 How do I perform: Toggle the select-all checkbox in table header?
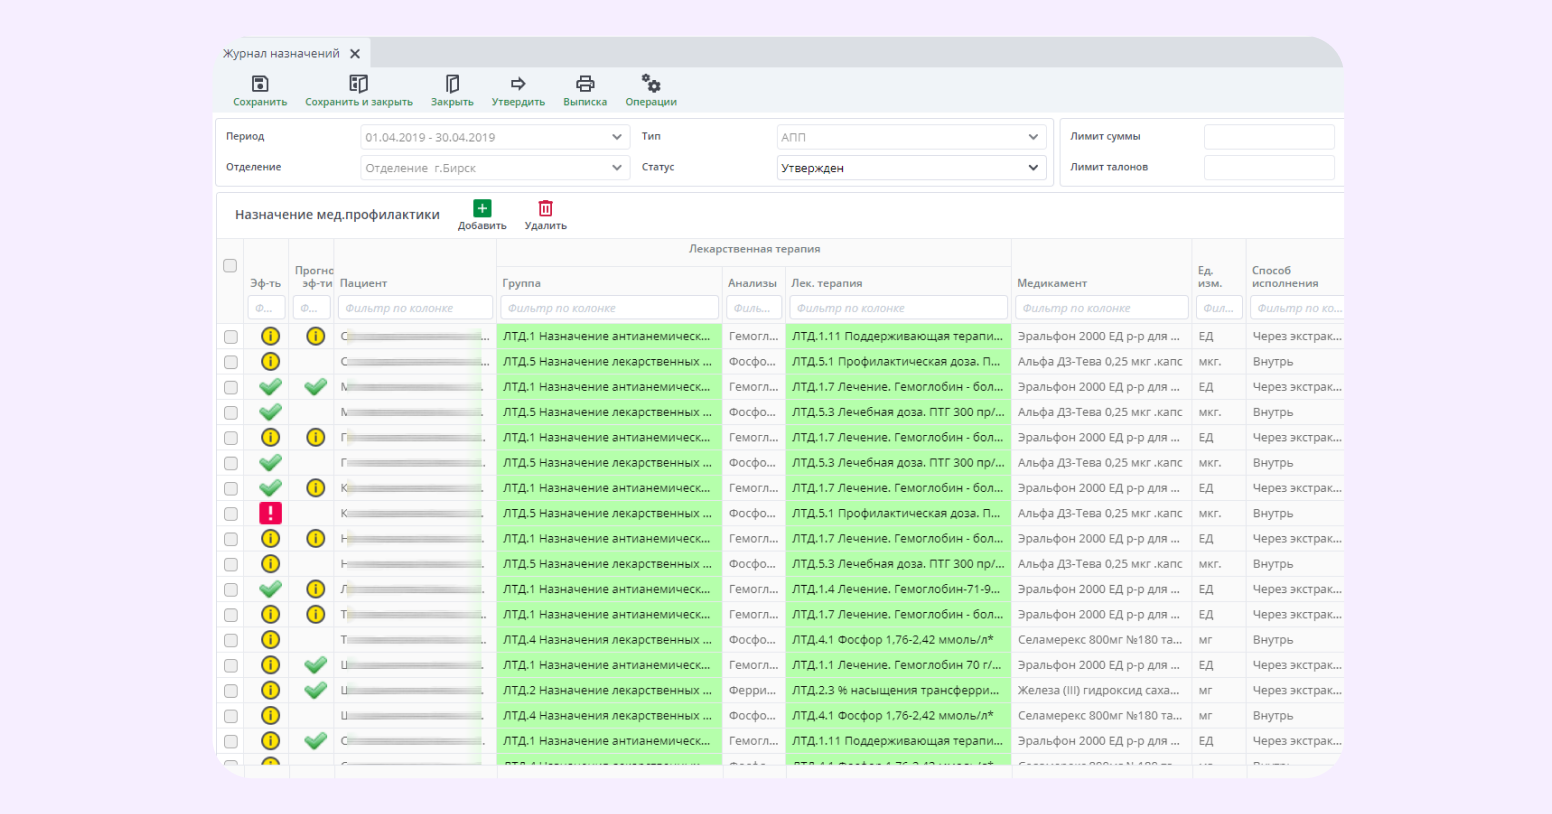(230, 266)
